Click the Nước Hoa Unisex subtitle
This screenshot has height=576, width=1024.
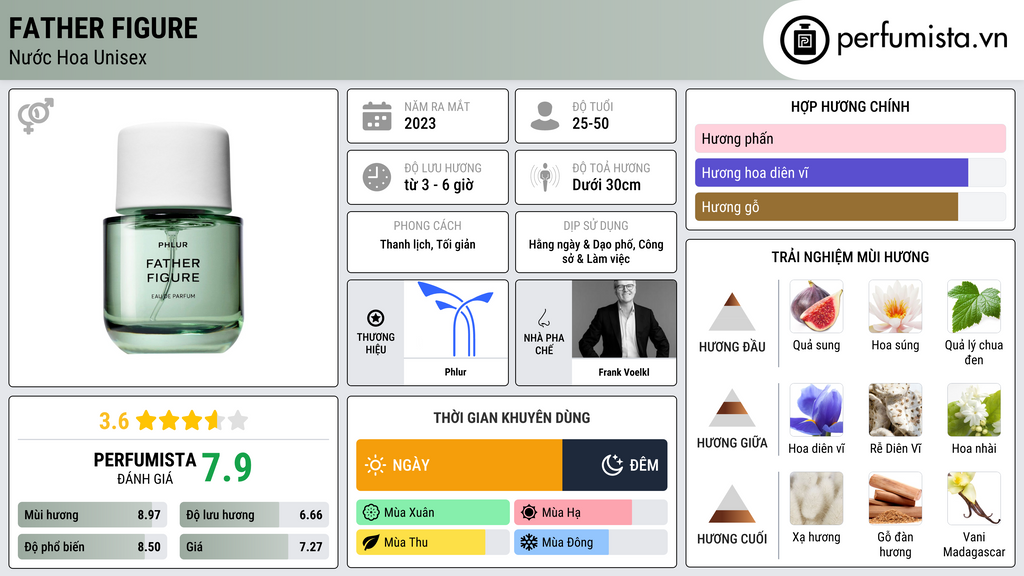point(78,57)
